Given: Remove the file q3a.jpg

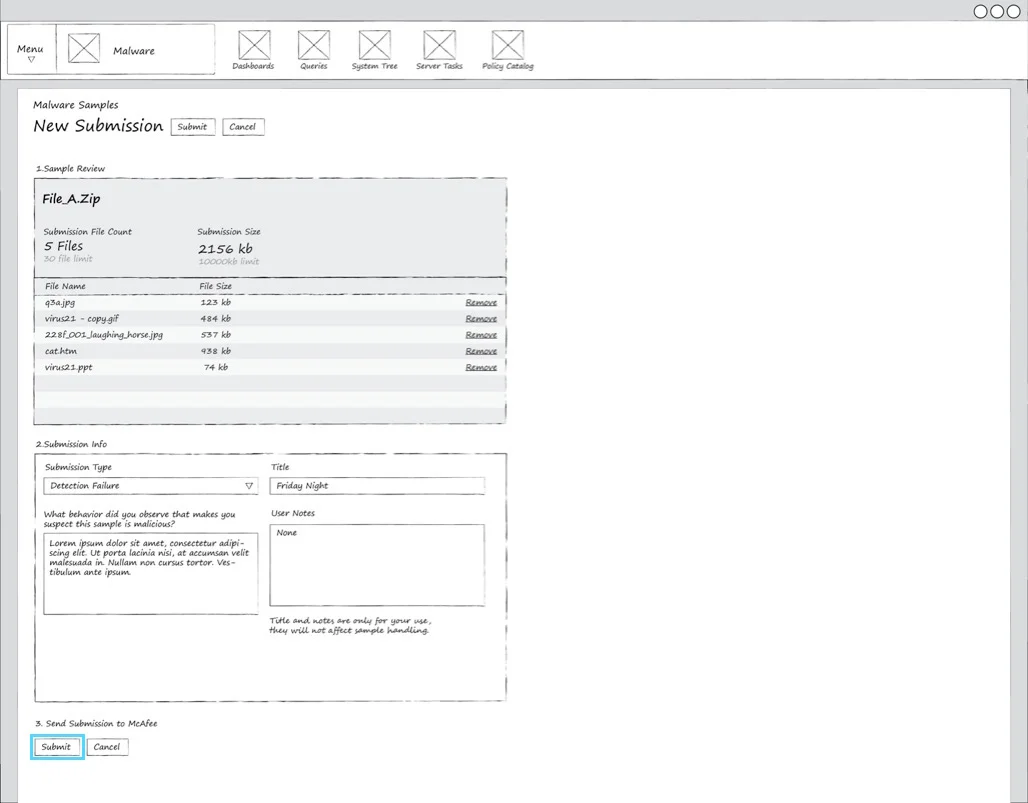Looking at the screenshot, I should tap(481, 302).
